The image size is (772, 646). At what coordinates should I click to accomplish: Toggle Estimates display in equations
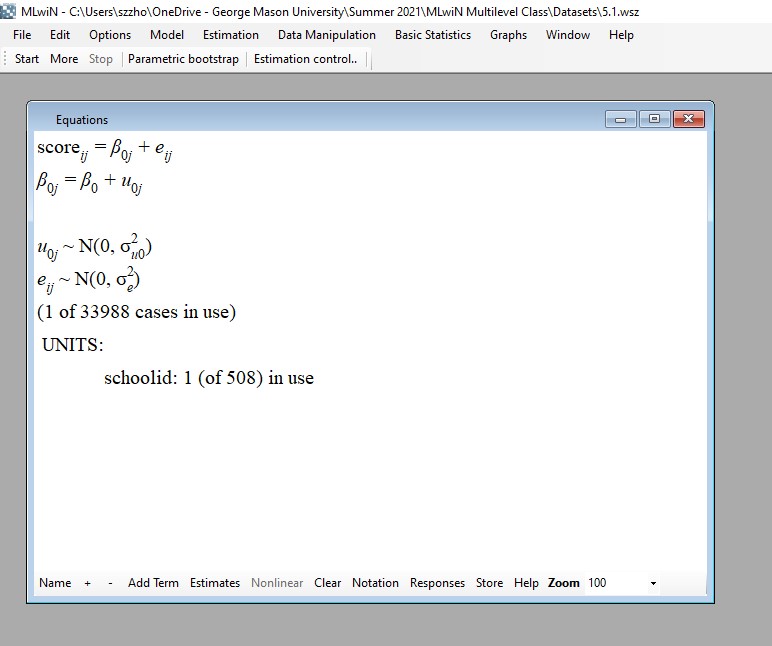215,583
